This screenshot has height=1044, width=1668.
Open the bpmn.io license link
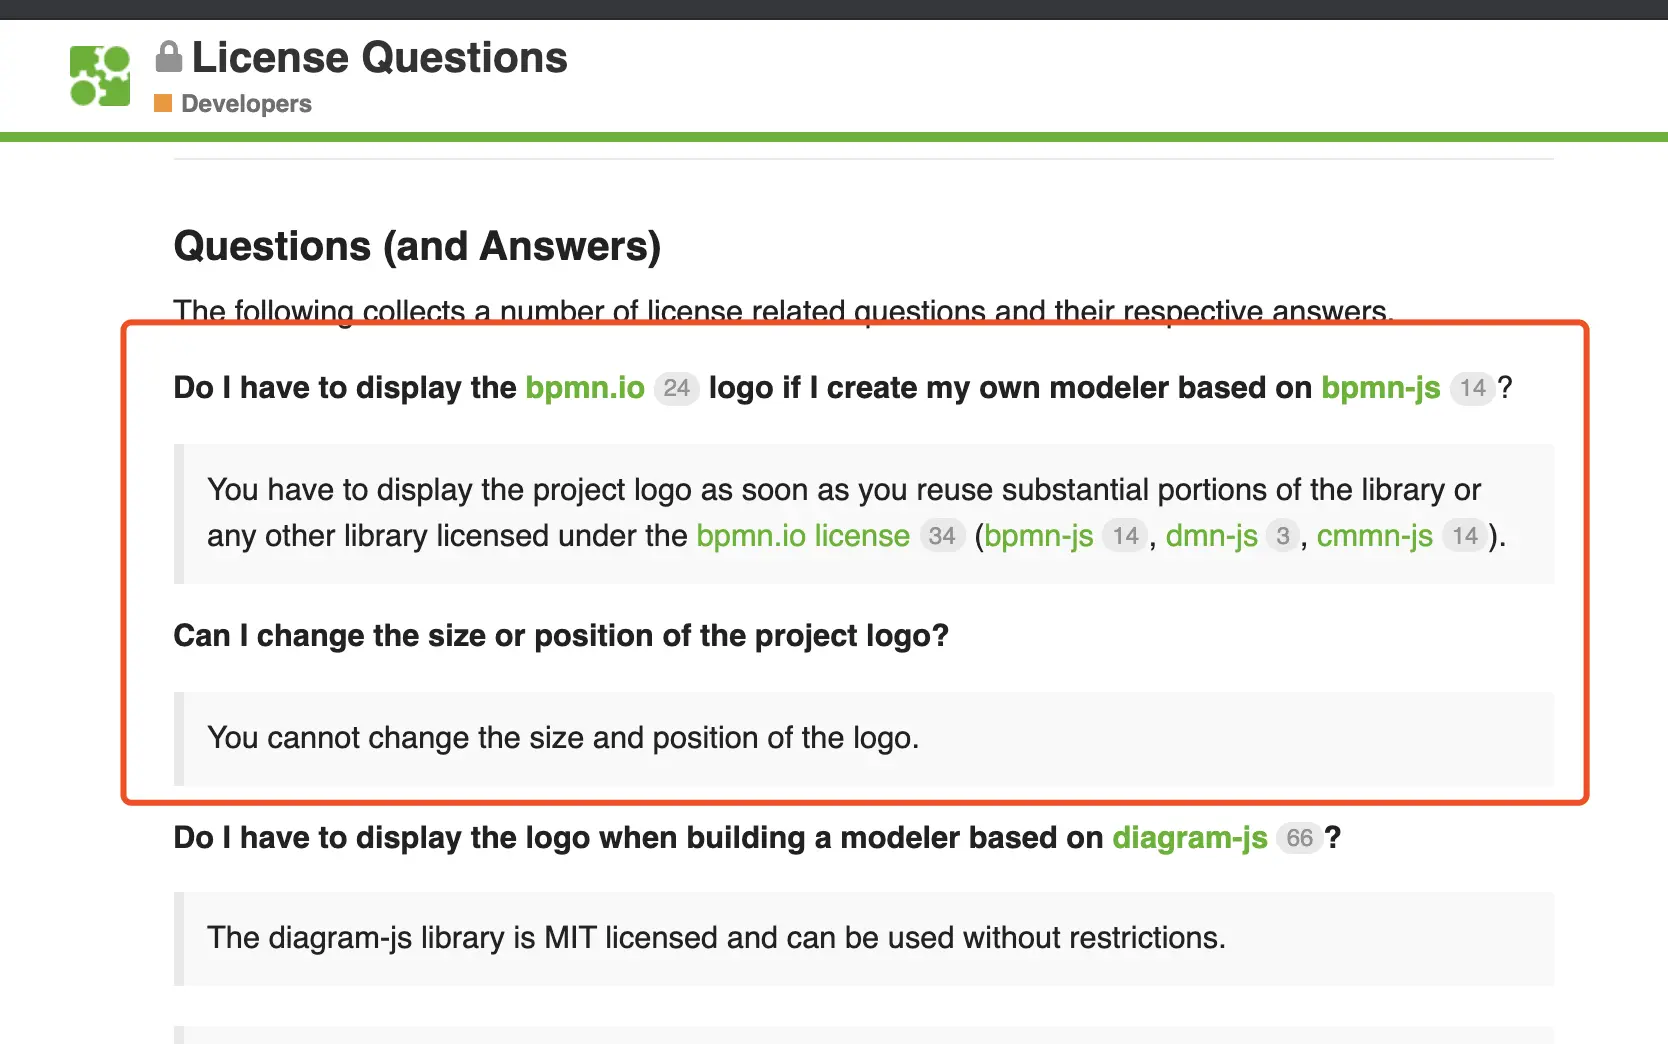[803, 535]
